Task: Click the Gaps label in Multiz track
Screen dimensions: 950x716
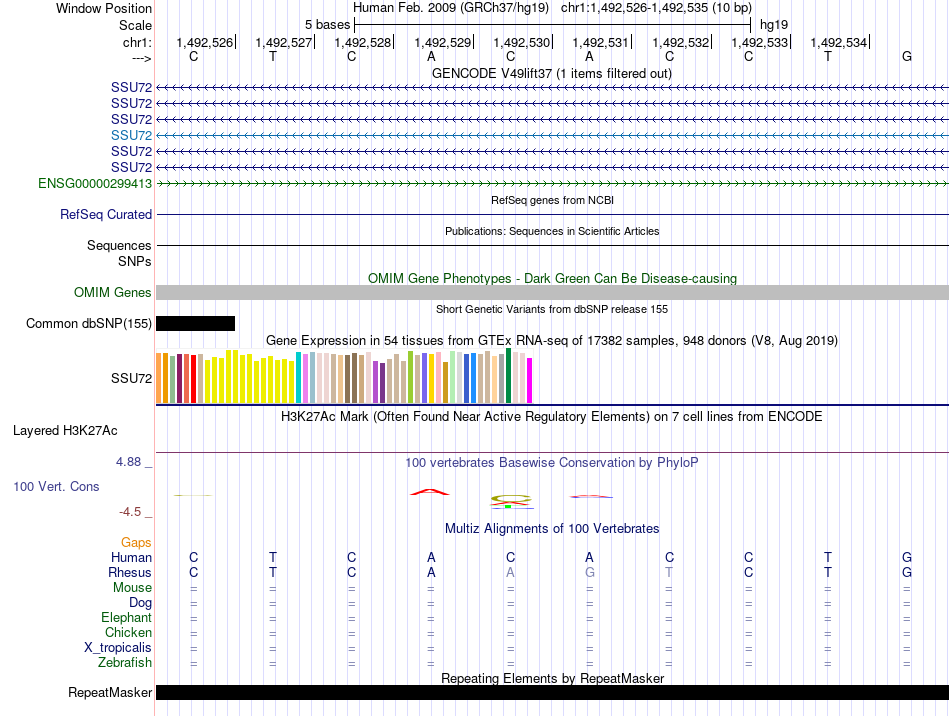Action: 136,542
